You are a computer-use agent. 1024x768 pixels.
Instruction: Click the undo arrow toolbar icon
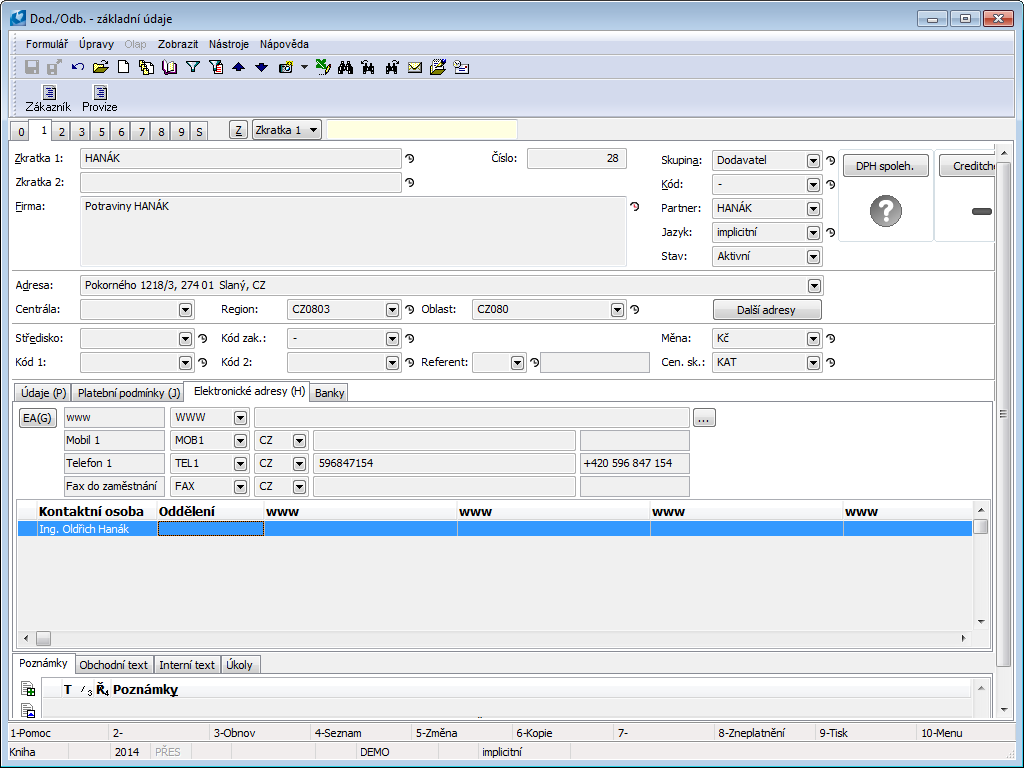click(x=78, y=68)
